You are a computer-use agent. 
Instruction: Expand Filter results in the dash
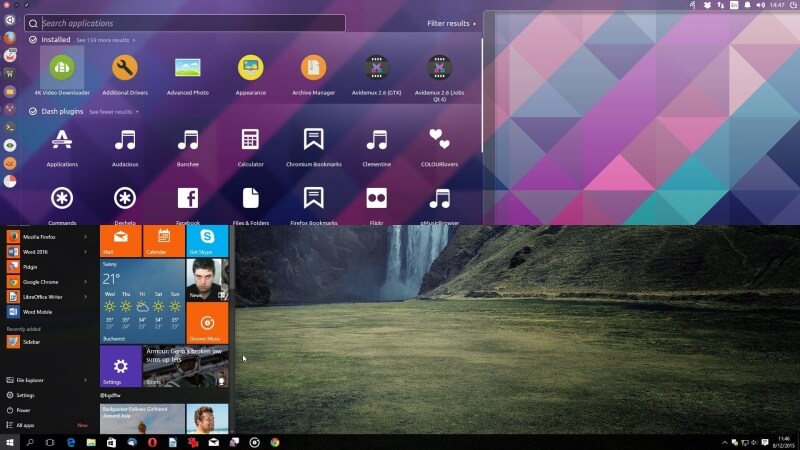pyautogui.click(x=451, y=23)
